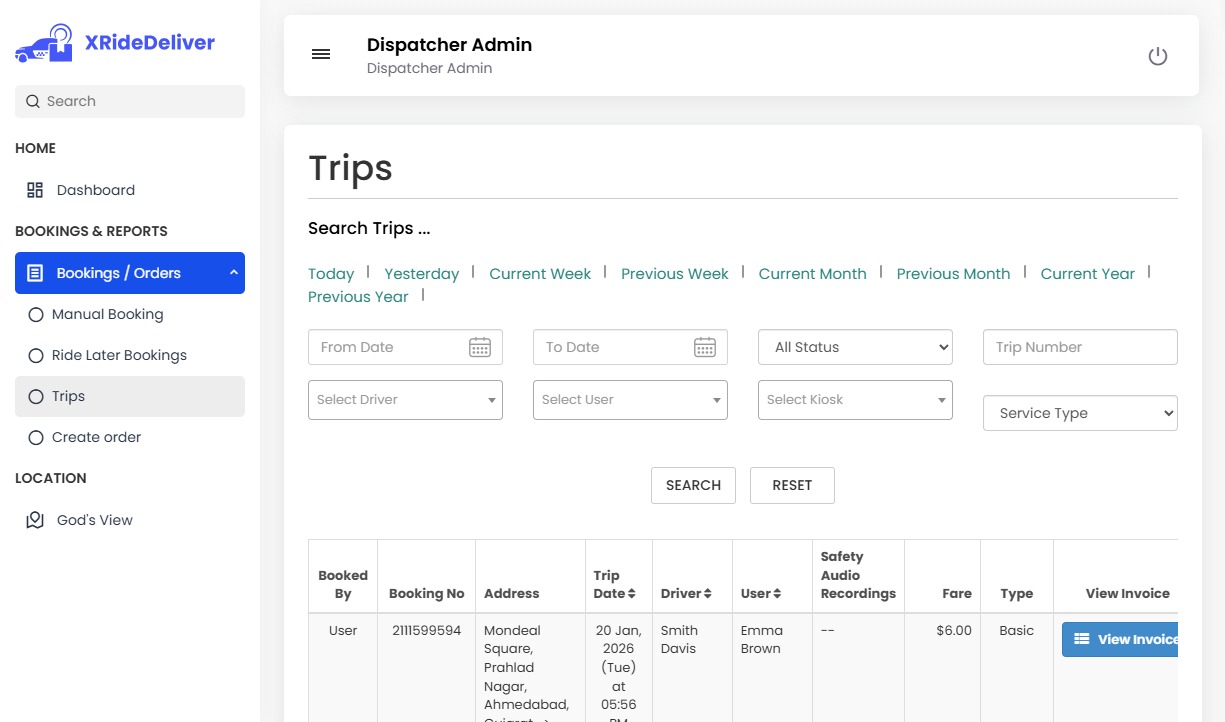Click the hamburger menu icon

point(321,55)
